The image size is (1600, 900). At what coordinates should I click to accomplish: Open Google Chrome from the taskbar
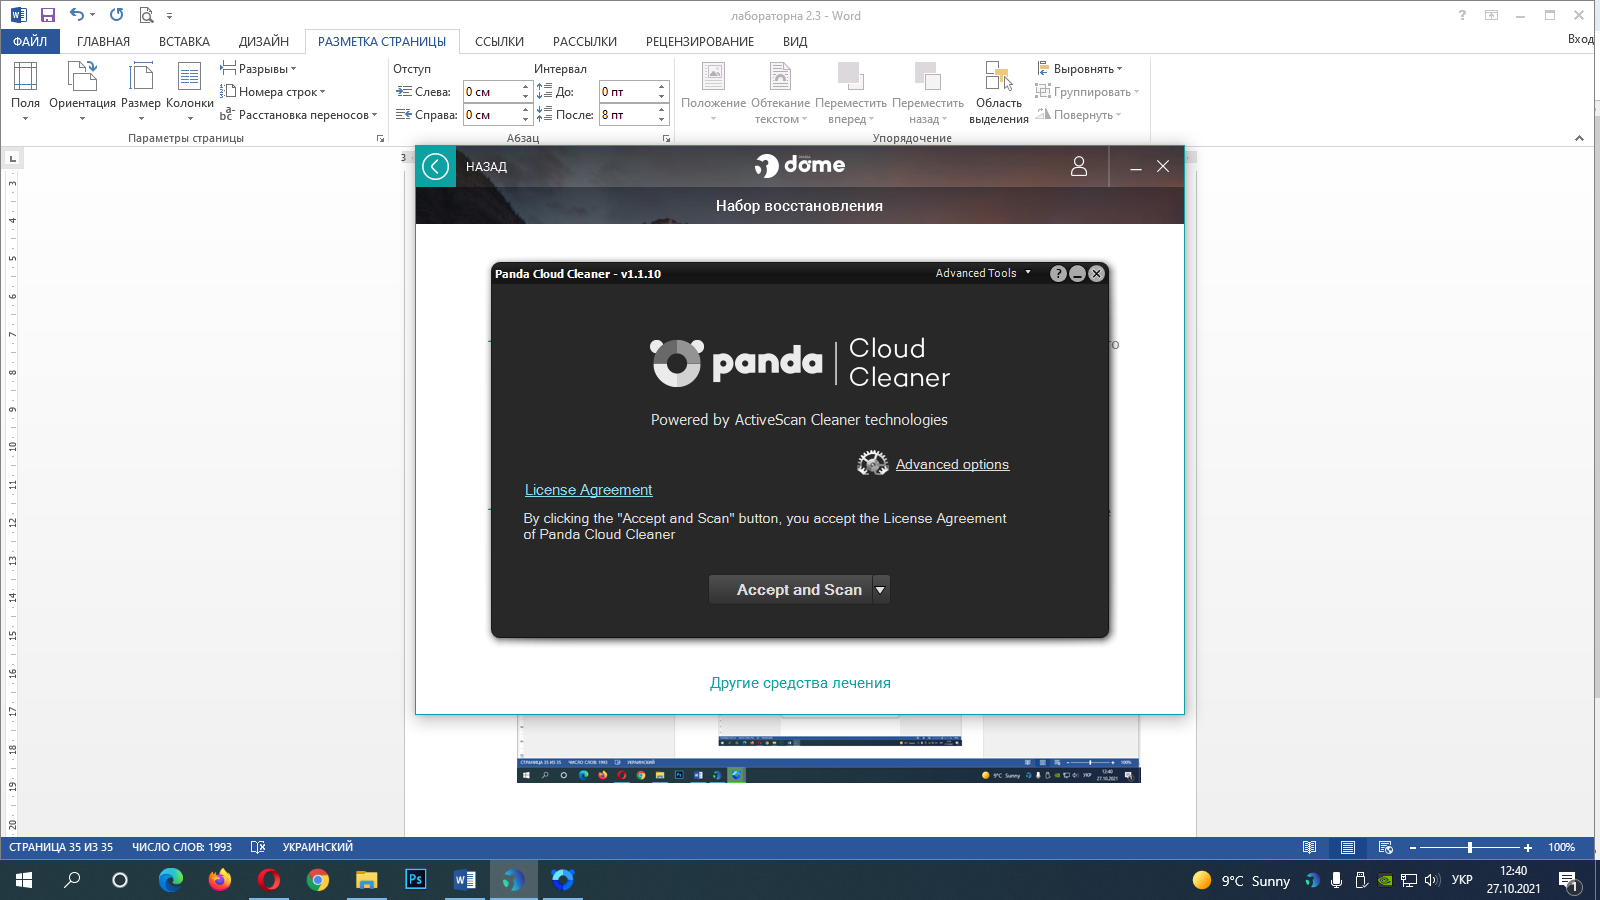tap(318, 880)
